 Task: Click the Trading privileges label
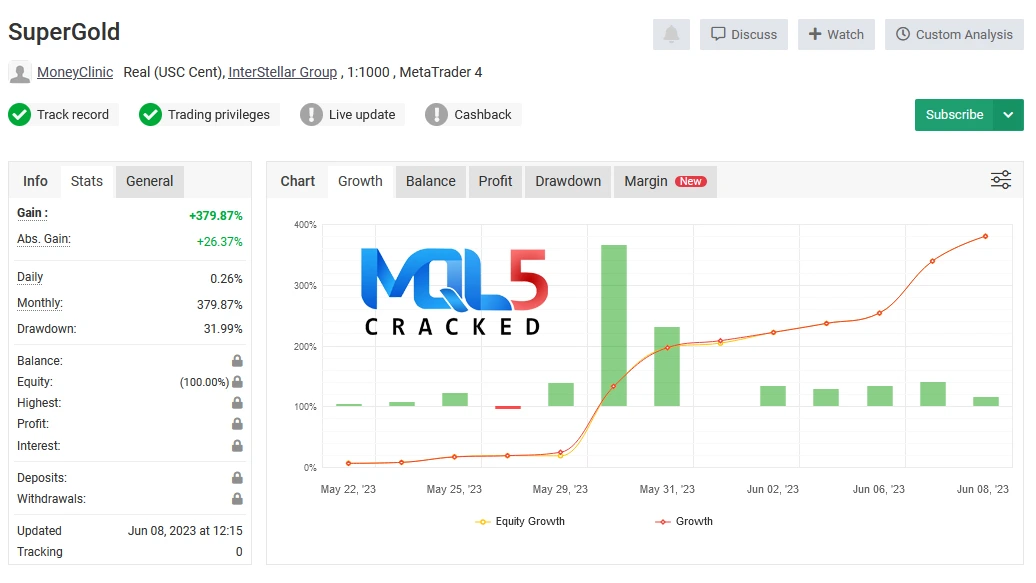point(219,114)
